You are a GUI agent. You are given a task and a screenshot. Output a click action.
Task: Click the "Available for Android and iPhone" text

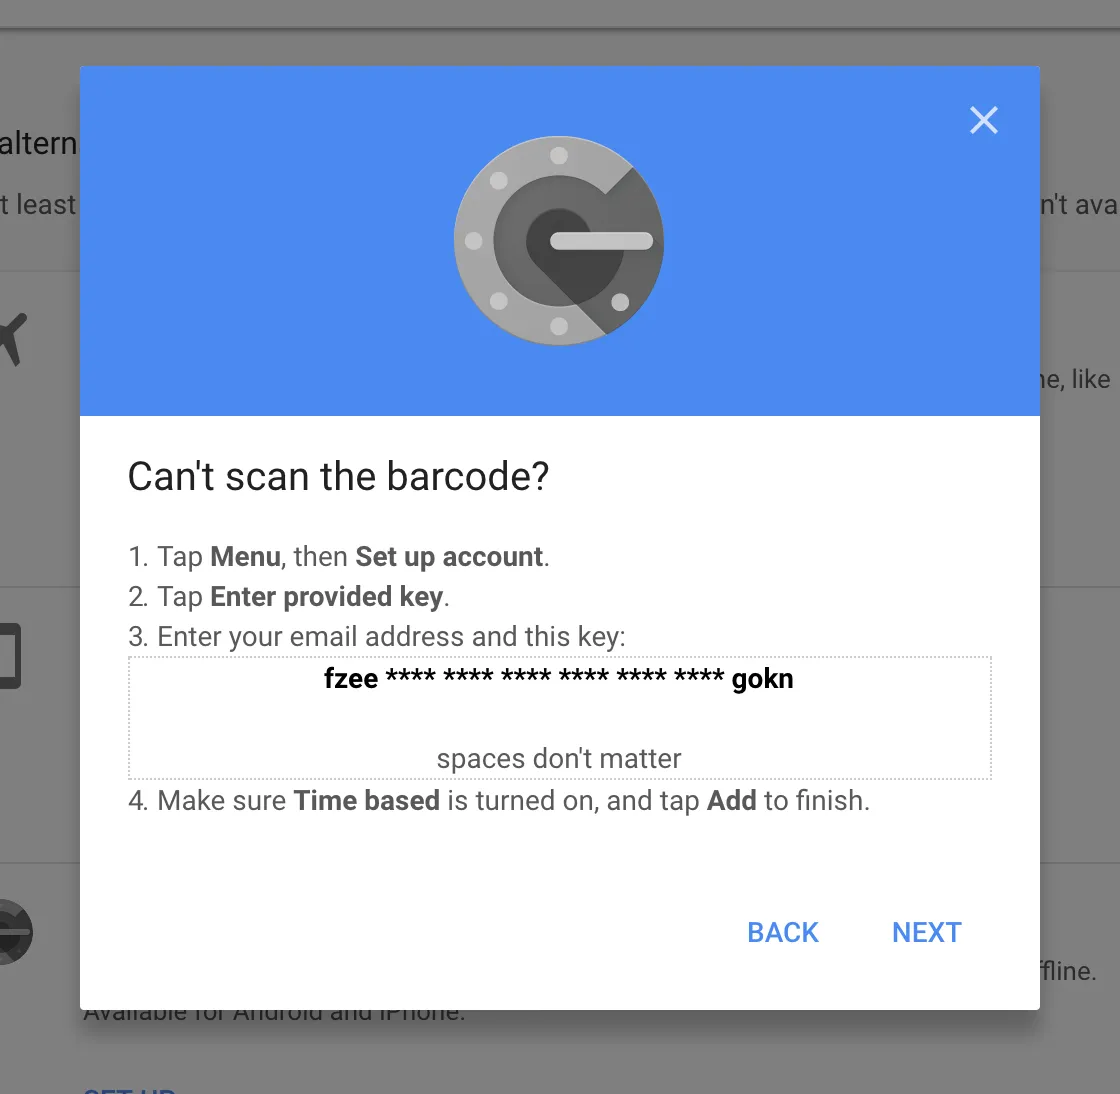(274, 1015)
